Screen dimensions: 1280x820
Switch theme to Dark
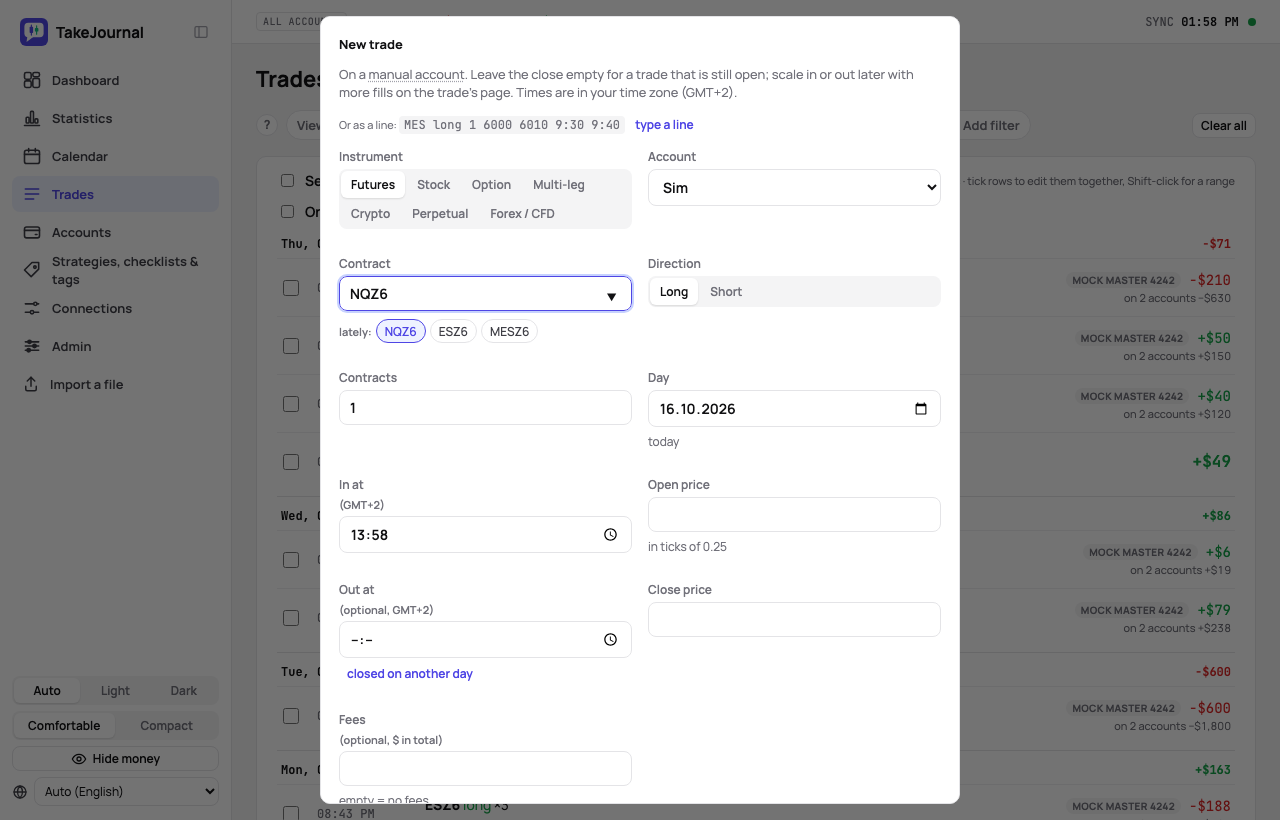184,691
